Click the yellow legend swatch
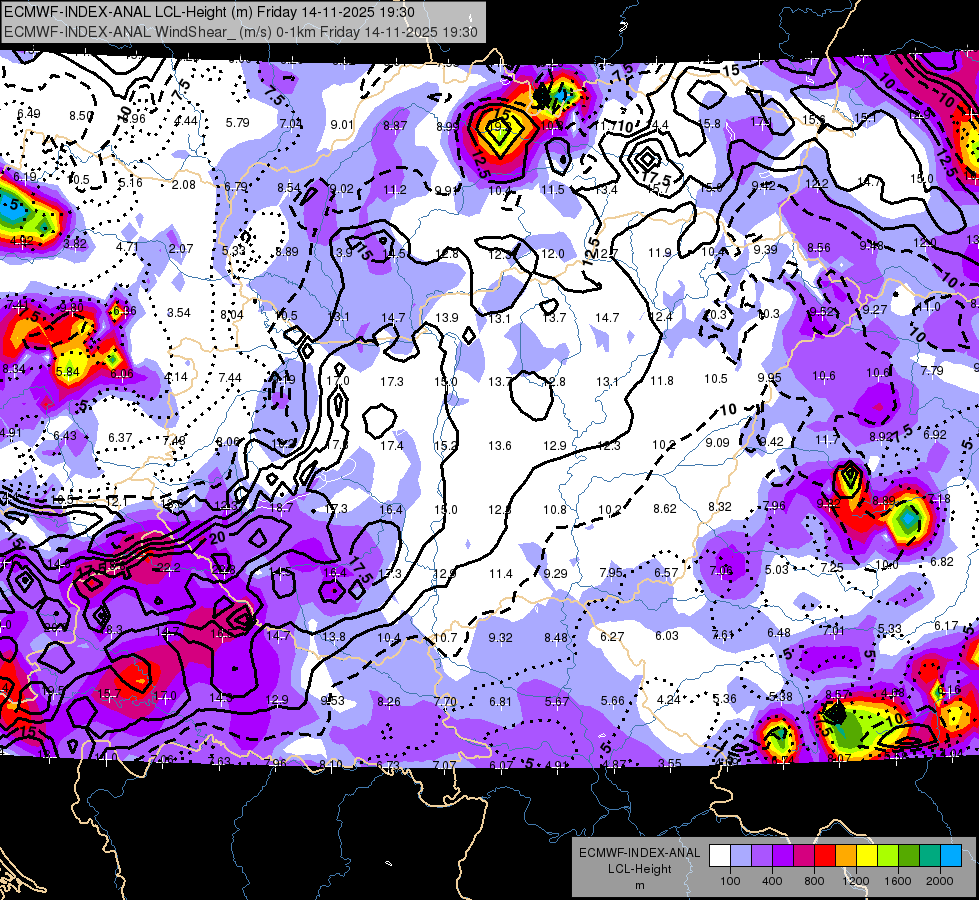Image resolution: width=979 pixels, height=900 pixels. (x=867, y=856)
